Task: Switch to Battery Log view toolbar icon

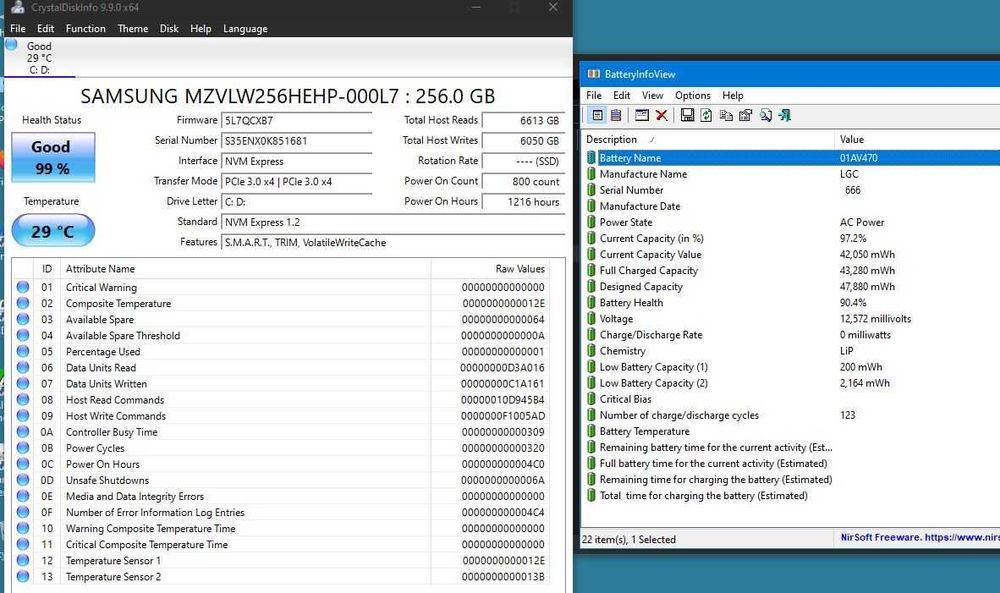Action: tap(616, 115)
